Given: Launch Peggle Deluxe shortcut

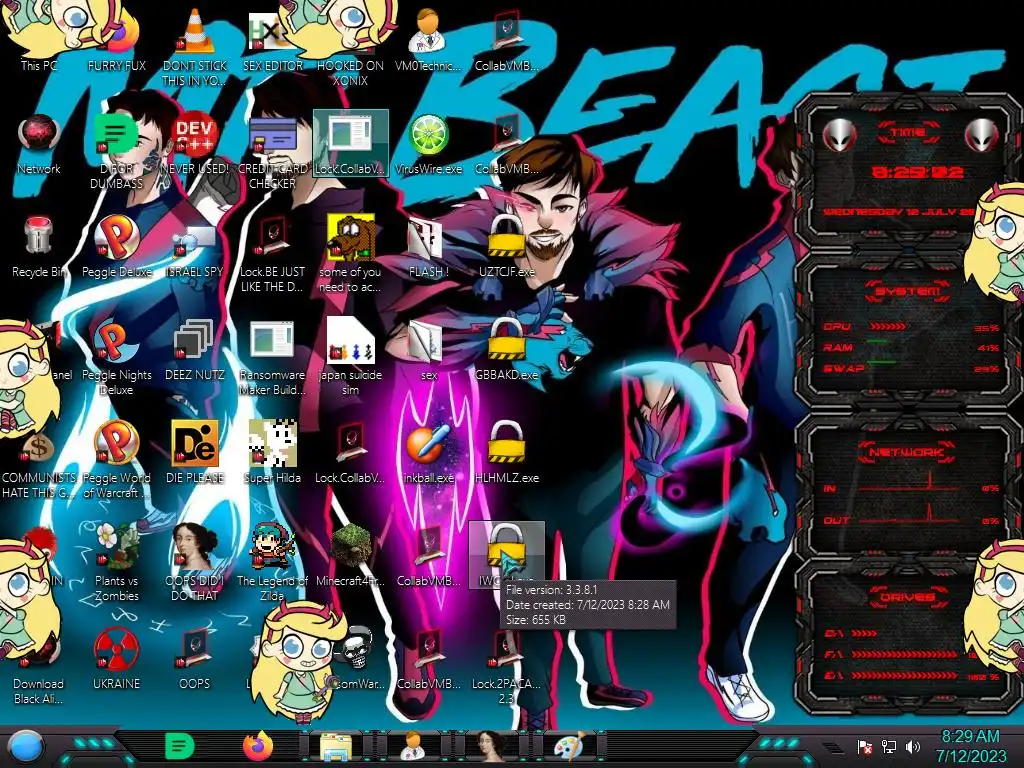Looking at the screenshot, I should 117,247.
